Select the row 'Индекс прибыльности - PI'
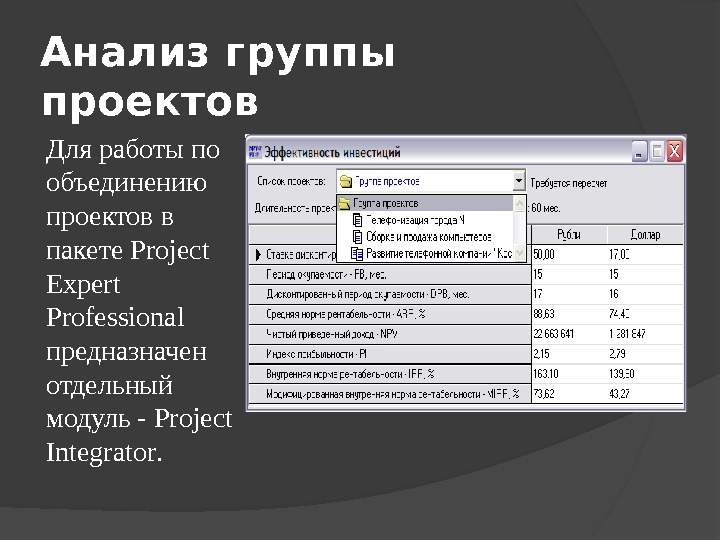This screenshot has height=540, width=720. point(390,354)
